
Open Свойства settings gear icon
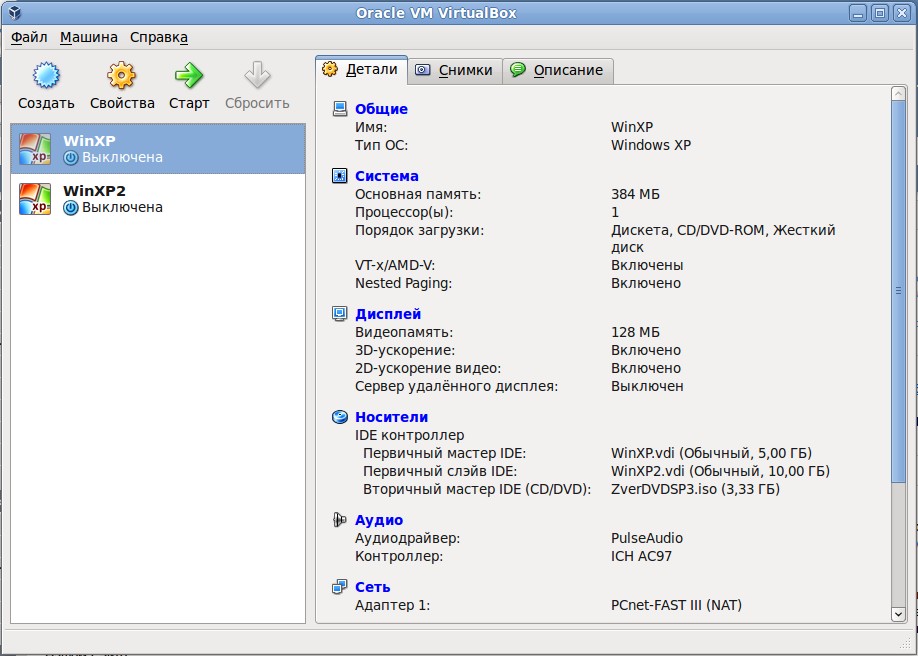coord(121,76)
